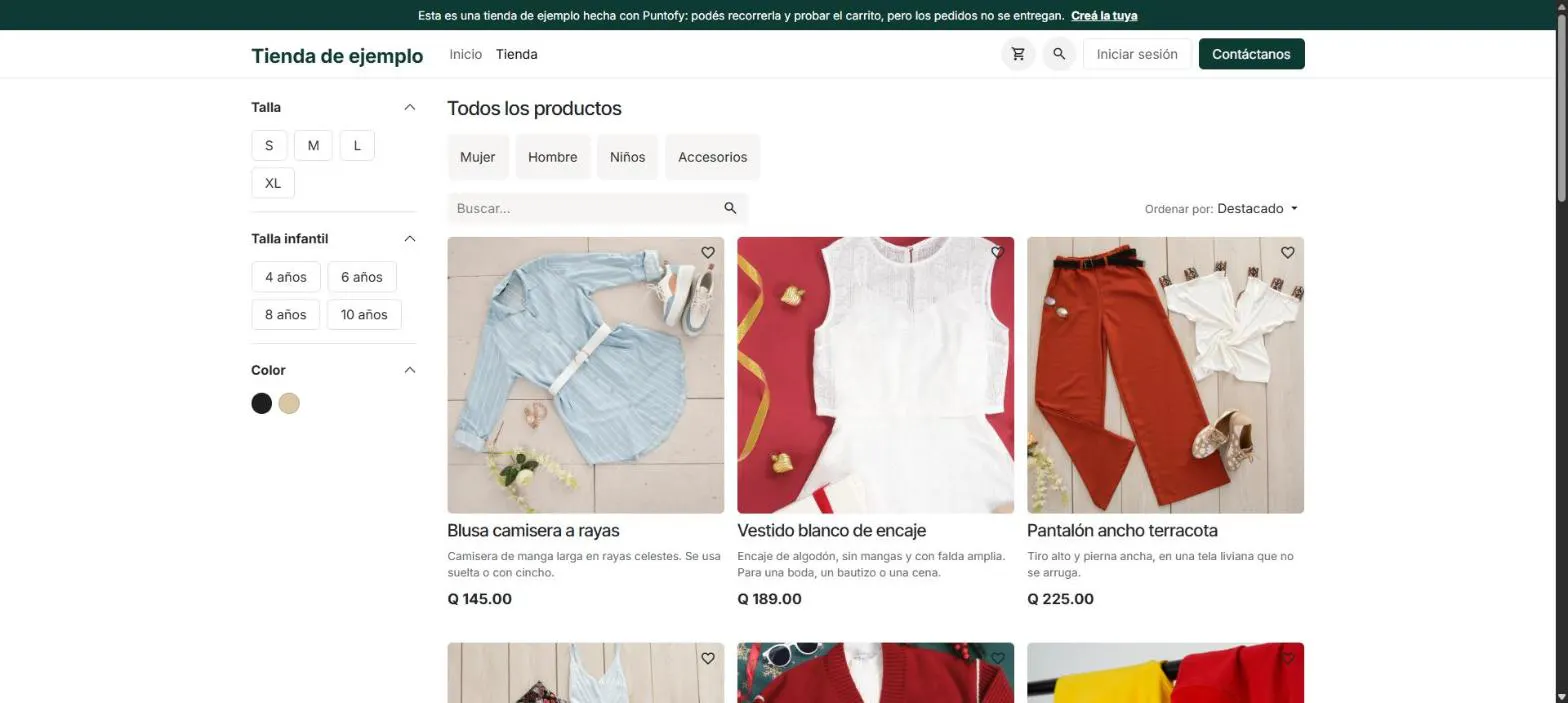1568x703 pixels.
Task: Click the Blusa camisera a rayas title
Action: pyautogui.click(x=533, y=531)
